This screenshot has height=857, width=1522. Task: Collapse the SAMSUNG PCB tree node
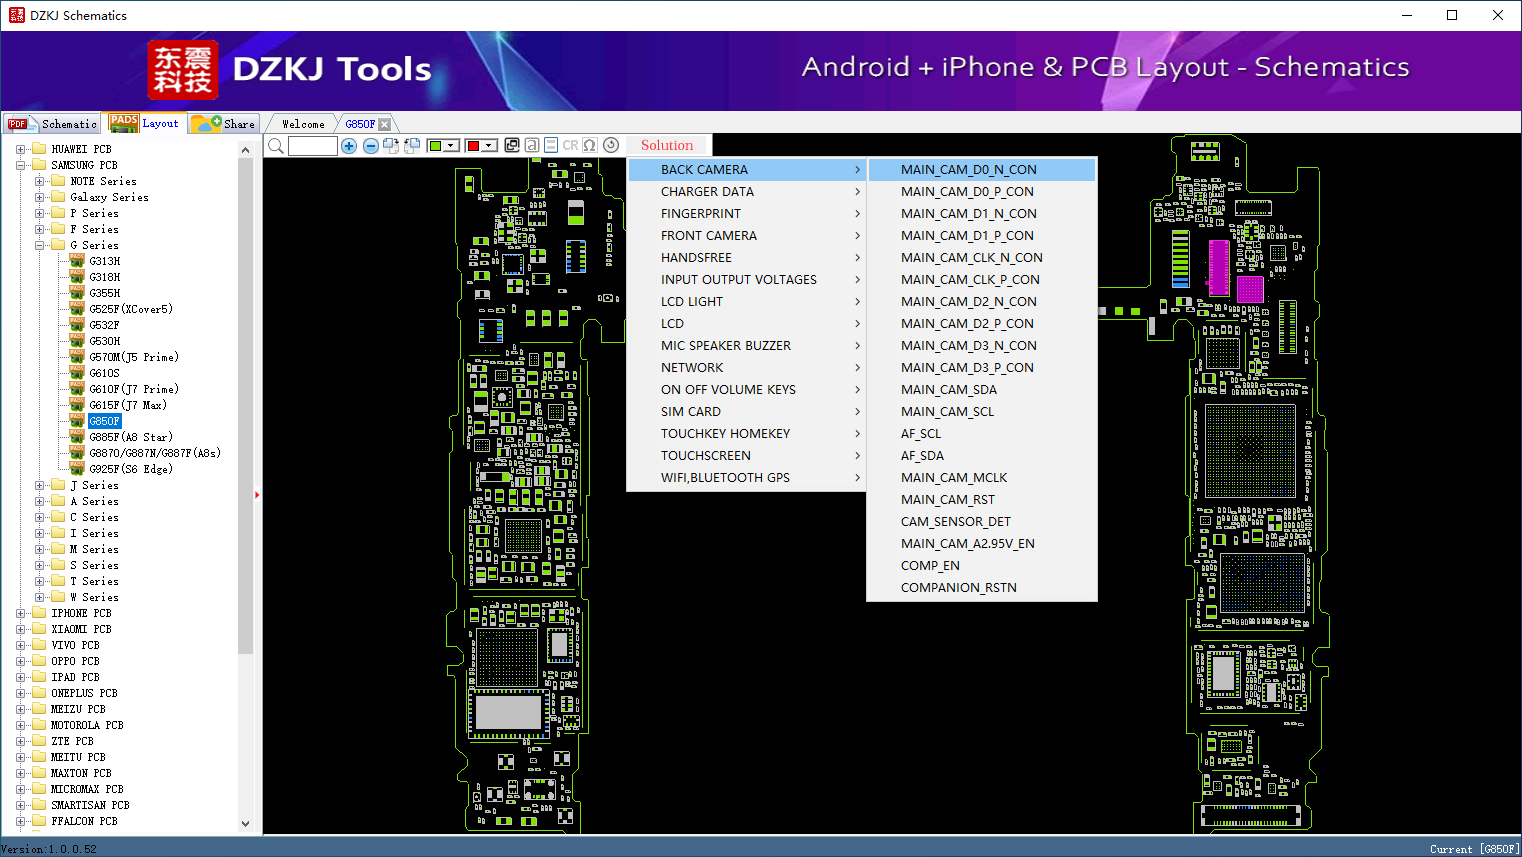pyautogui.click(x=21, y=165)
